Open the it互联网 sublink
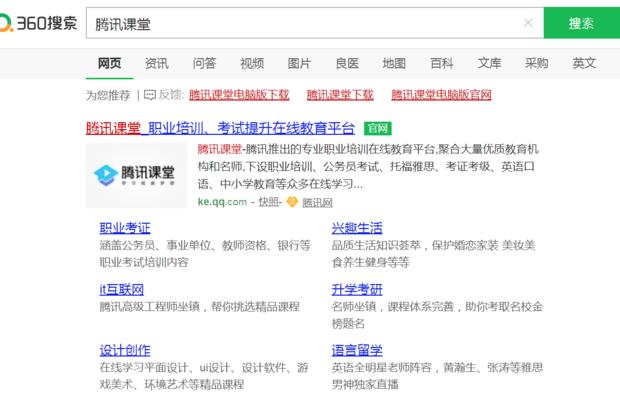This screenshot has width=620, height=393. (x=121, y=289)
